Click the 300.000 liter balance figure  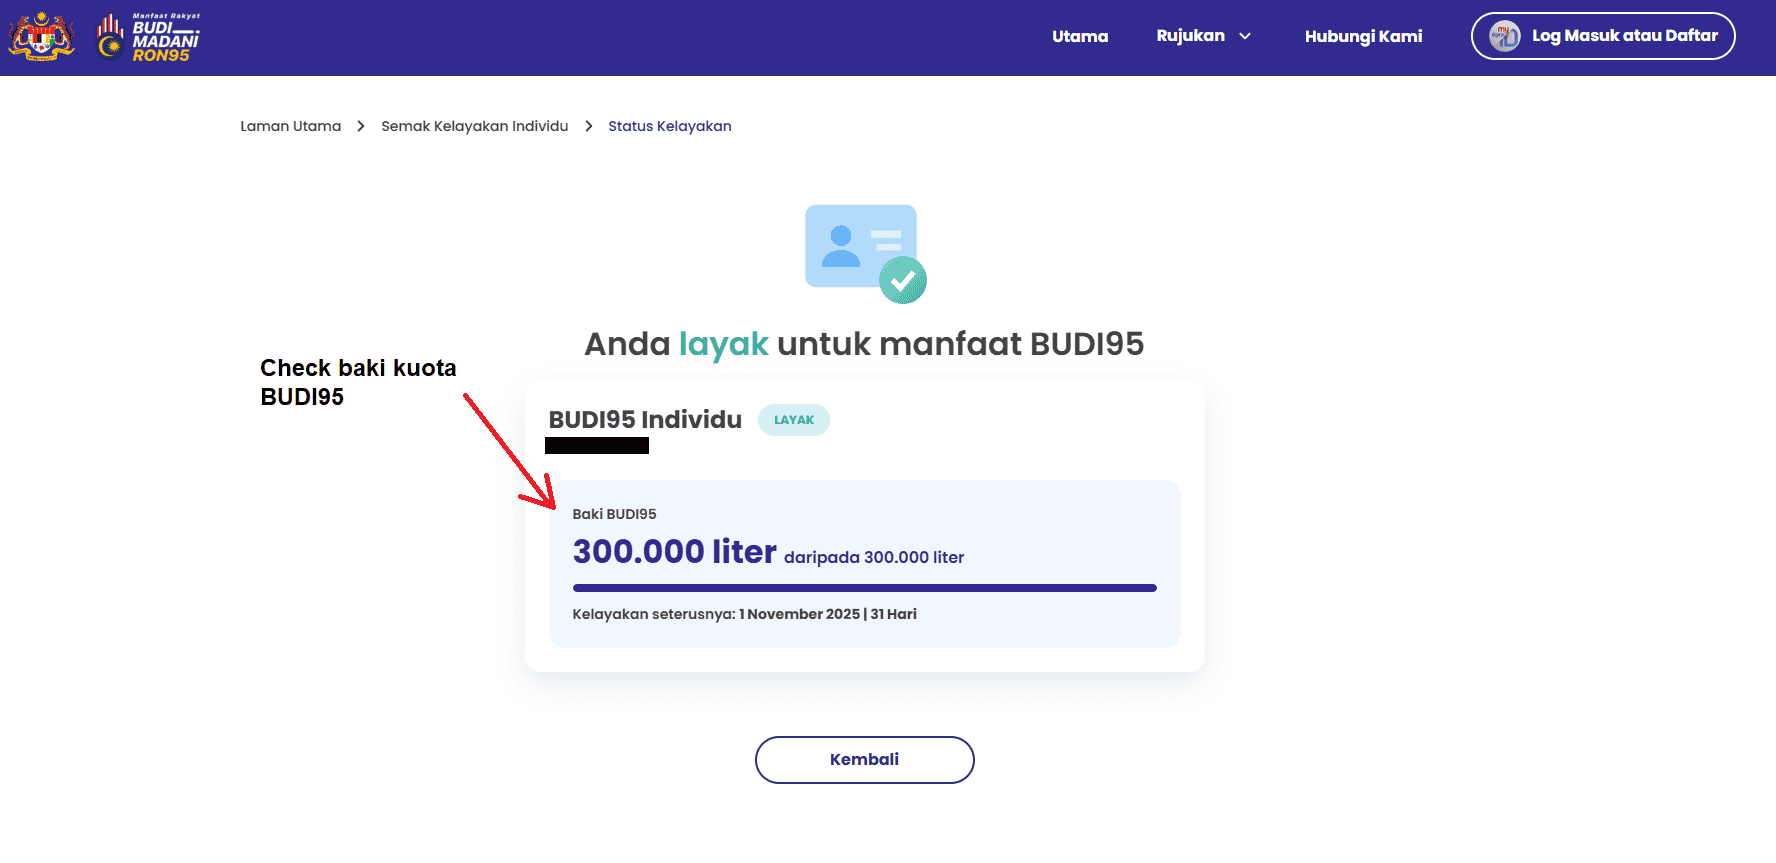pyautogui.click(x=674, y=552)
